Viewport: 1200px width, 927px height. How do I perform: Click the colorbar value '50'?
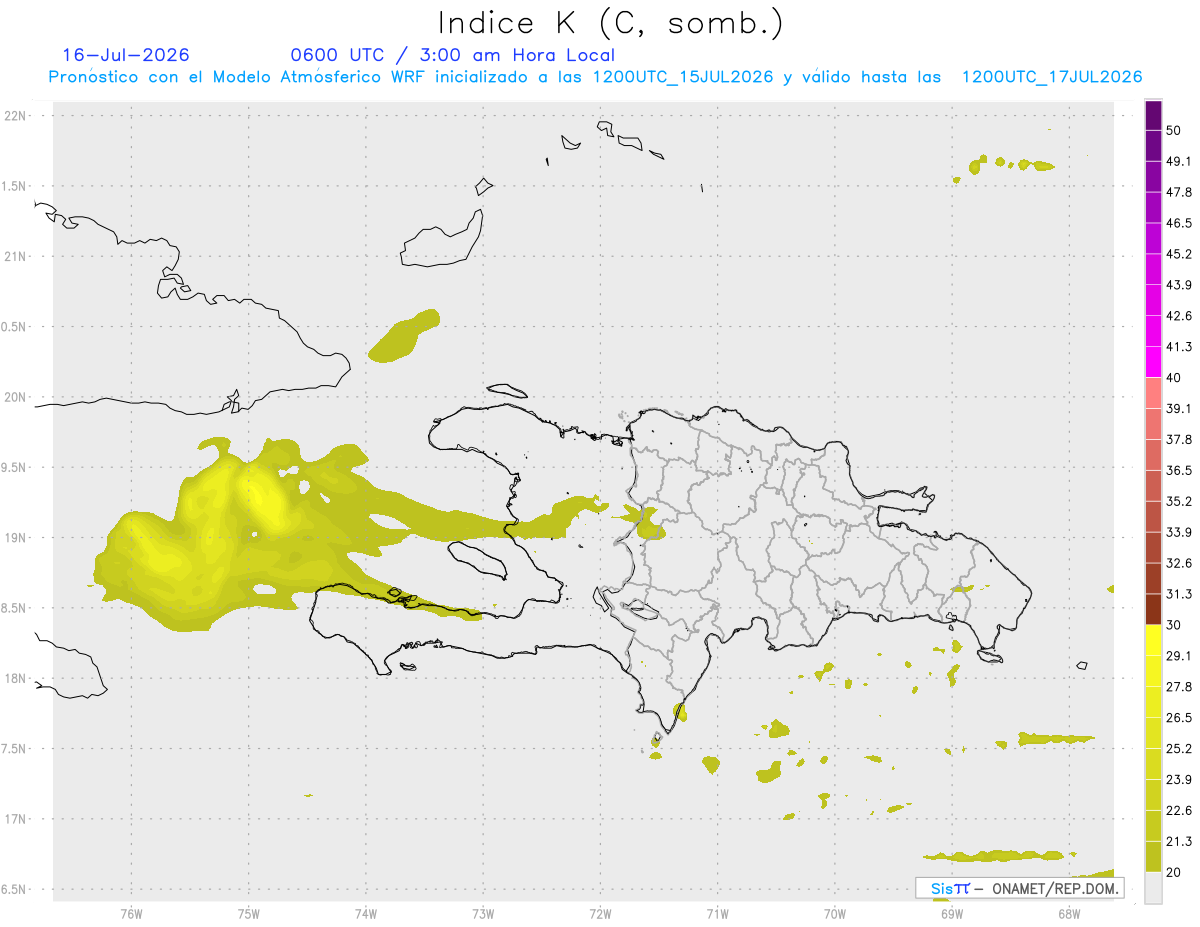(x=1174, y=131)
